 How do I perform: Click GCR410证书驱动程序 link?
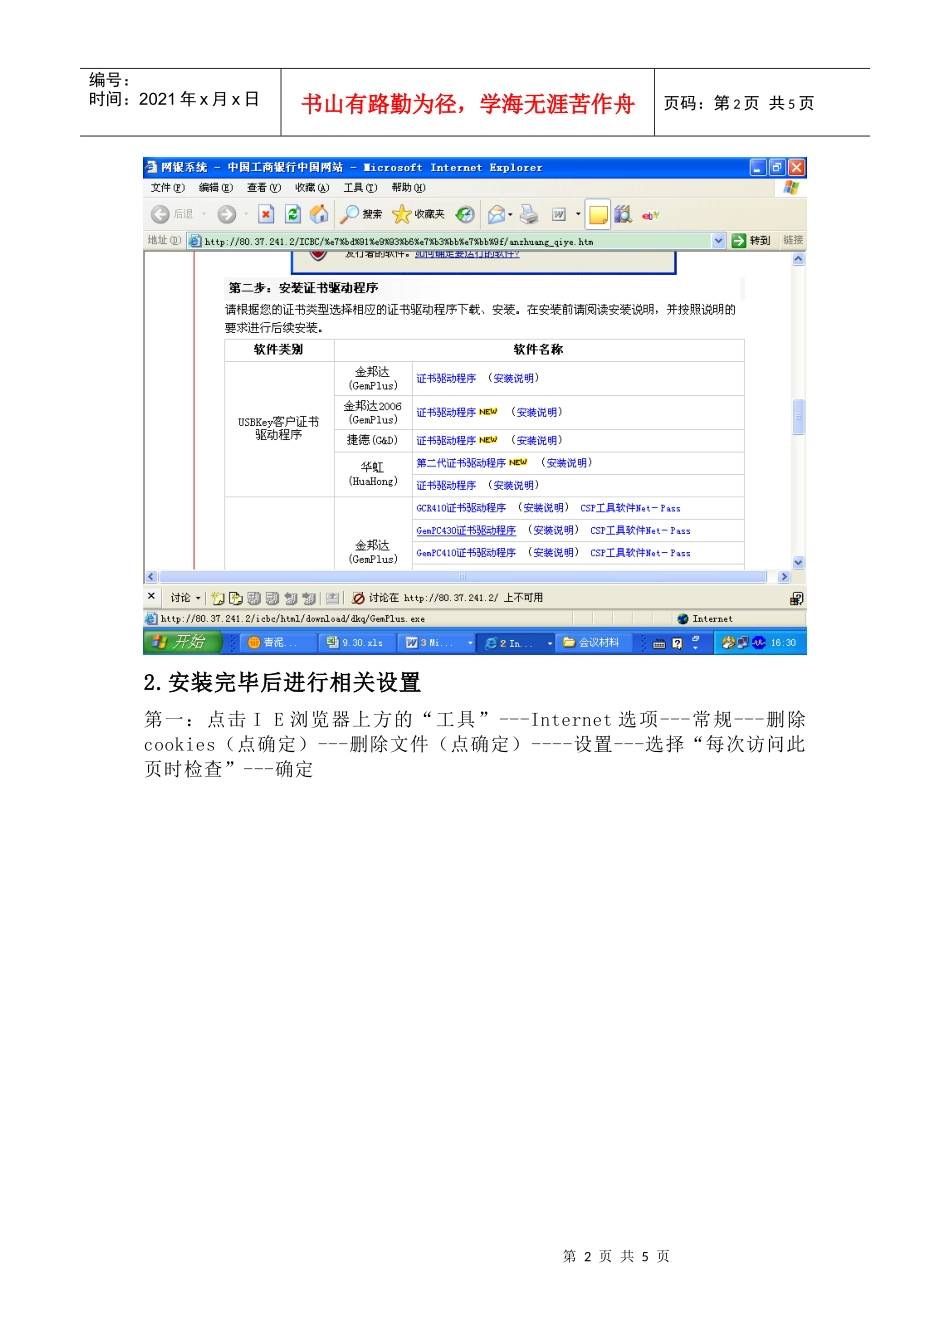[461, 508]
